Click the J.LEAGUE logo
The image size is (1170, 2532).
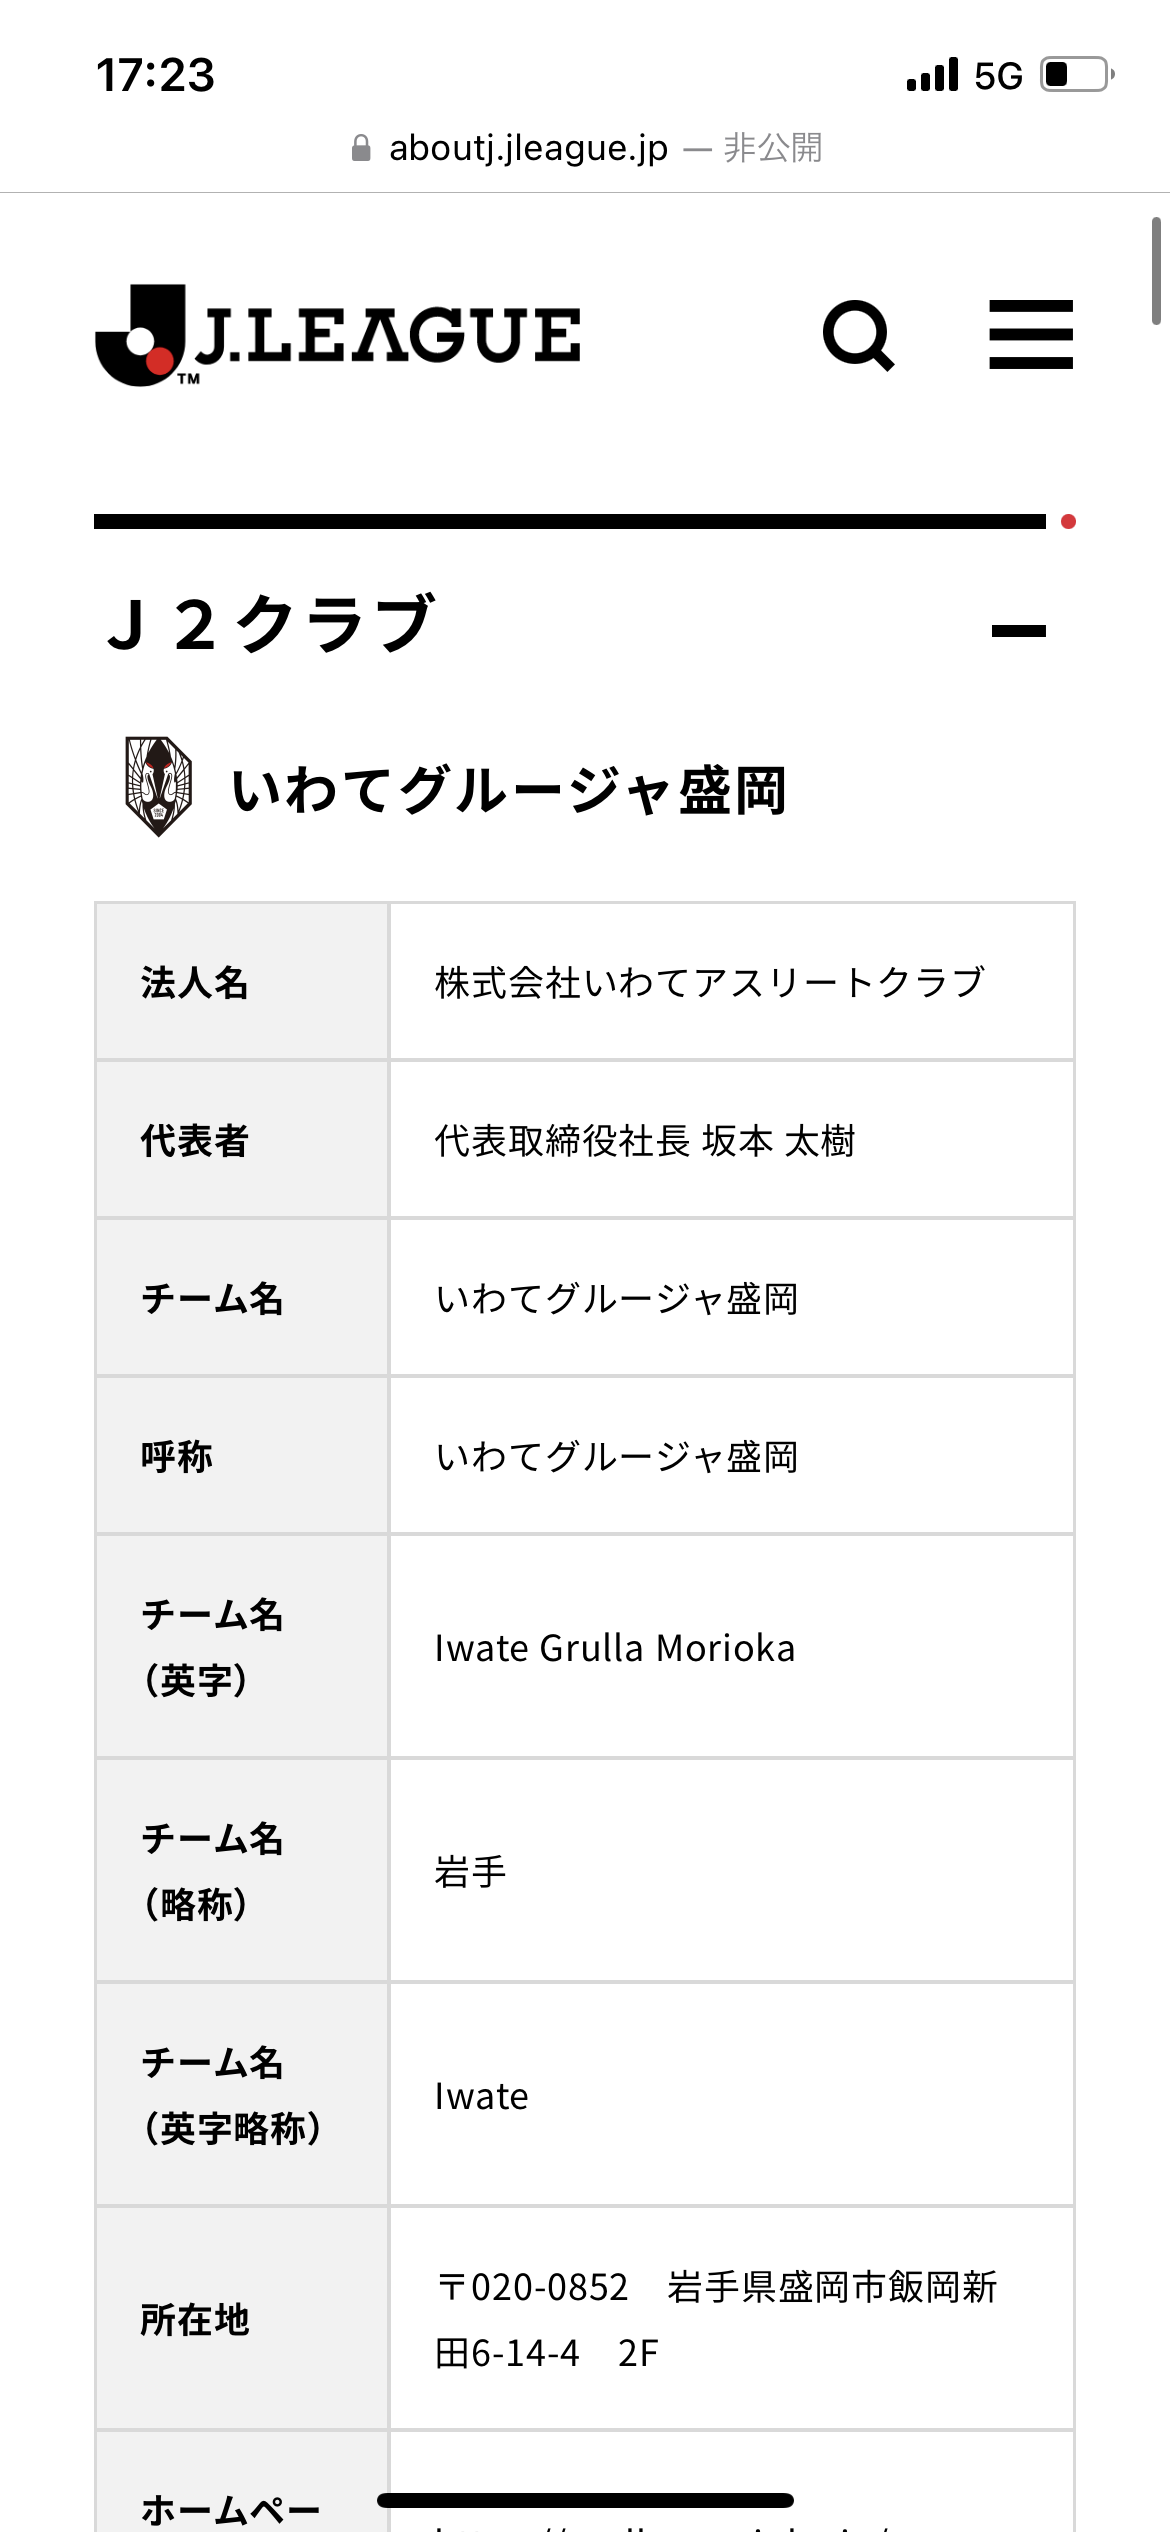[x=337, y=336]
